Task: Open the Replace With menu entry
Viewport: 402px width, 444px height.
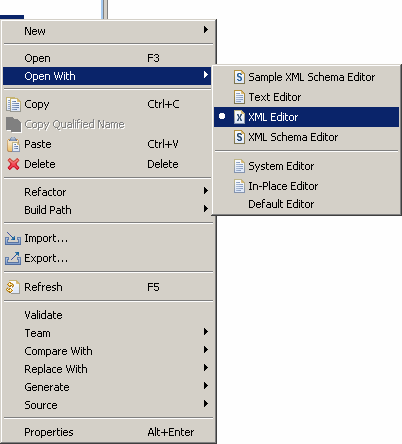Action: 108,369
